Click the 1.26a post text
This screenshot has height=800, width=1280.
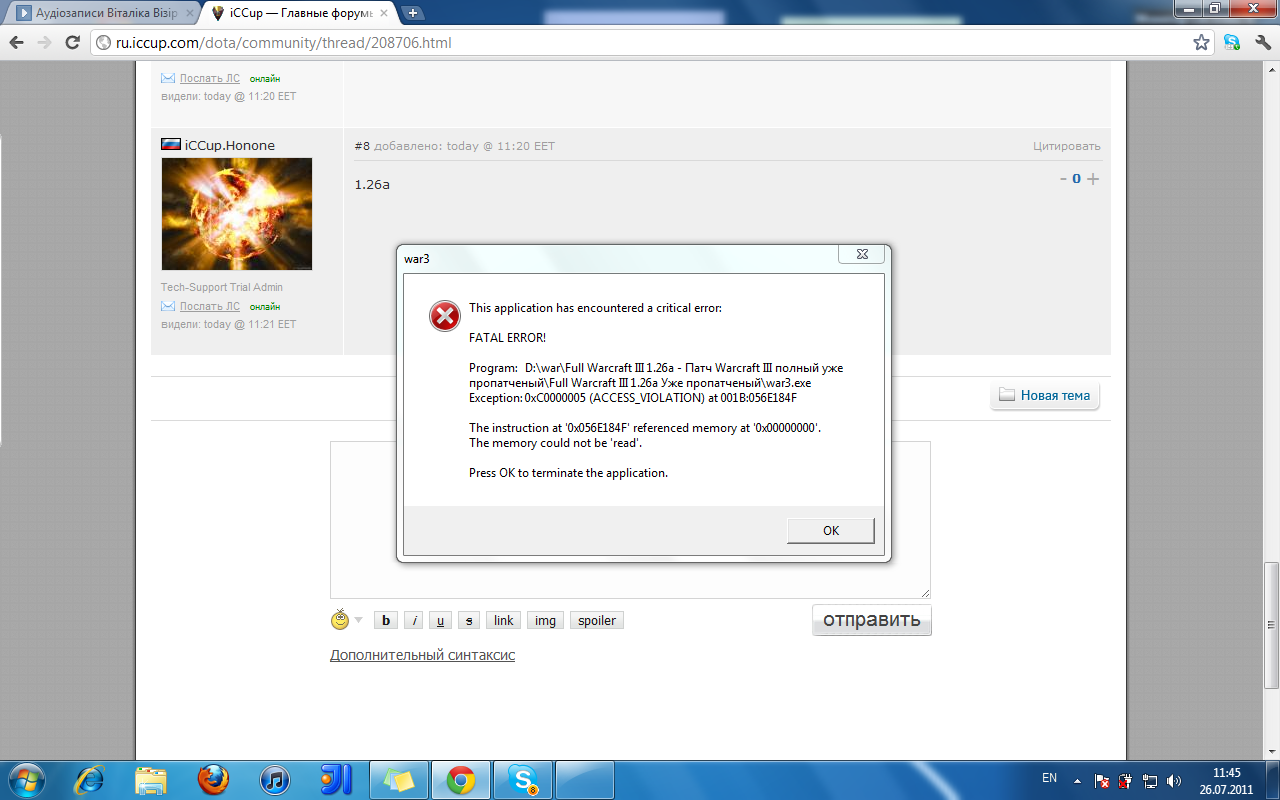pyautogui.click(x=372, y=184)
